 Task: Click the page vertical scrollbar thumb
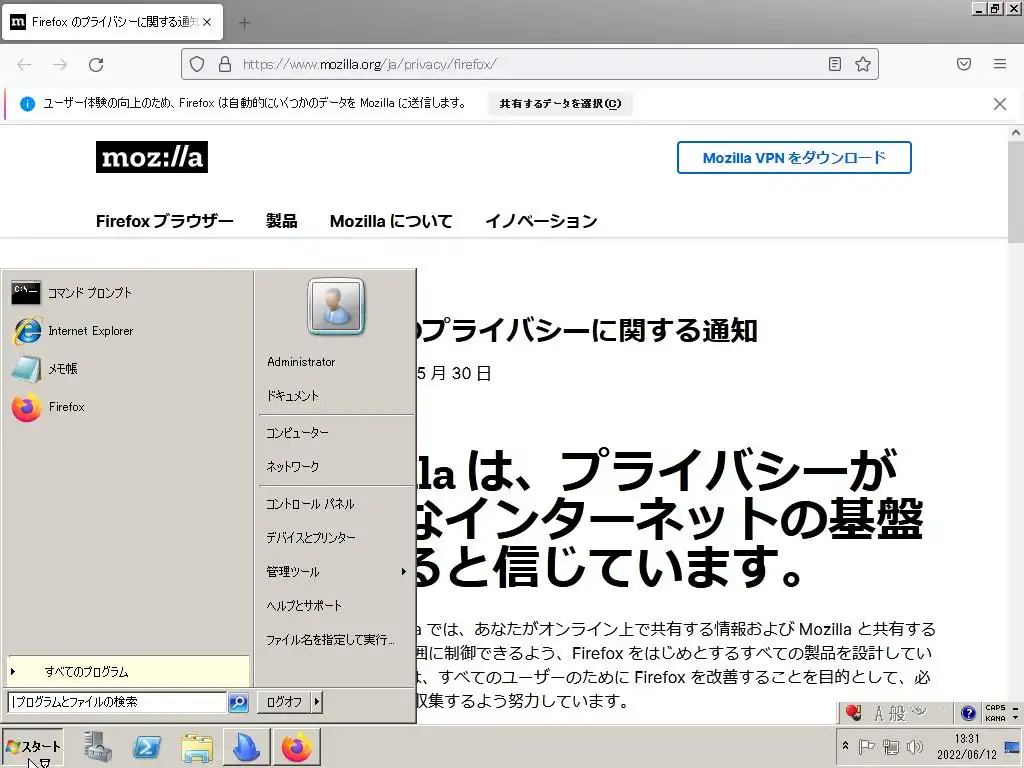(1016, 191)
